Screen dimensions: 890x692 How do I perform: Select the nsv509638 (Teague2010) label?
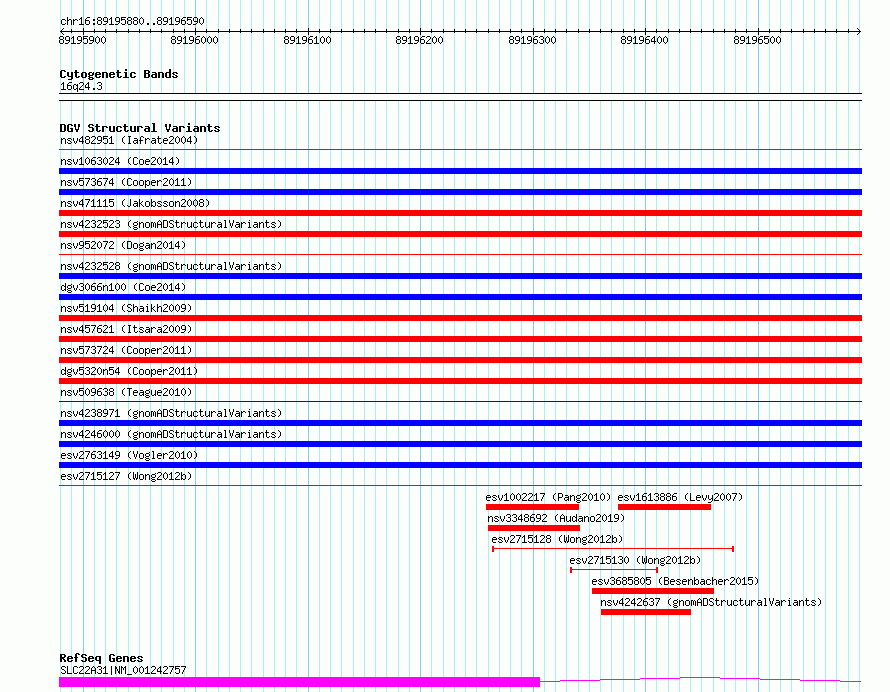pyautogui.click(x=126, y=392)
